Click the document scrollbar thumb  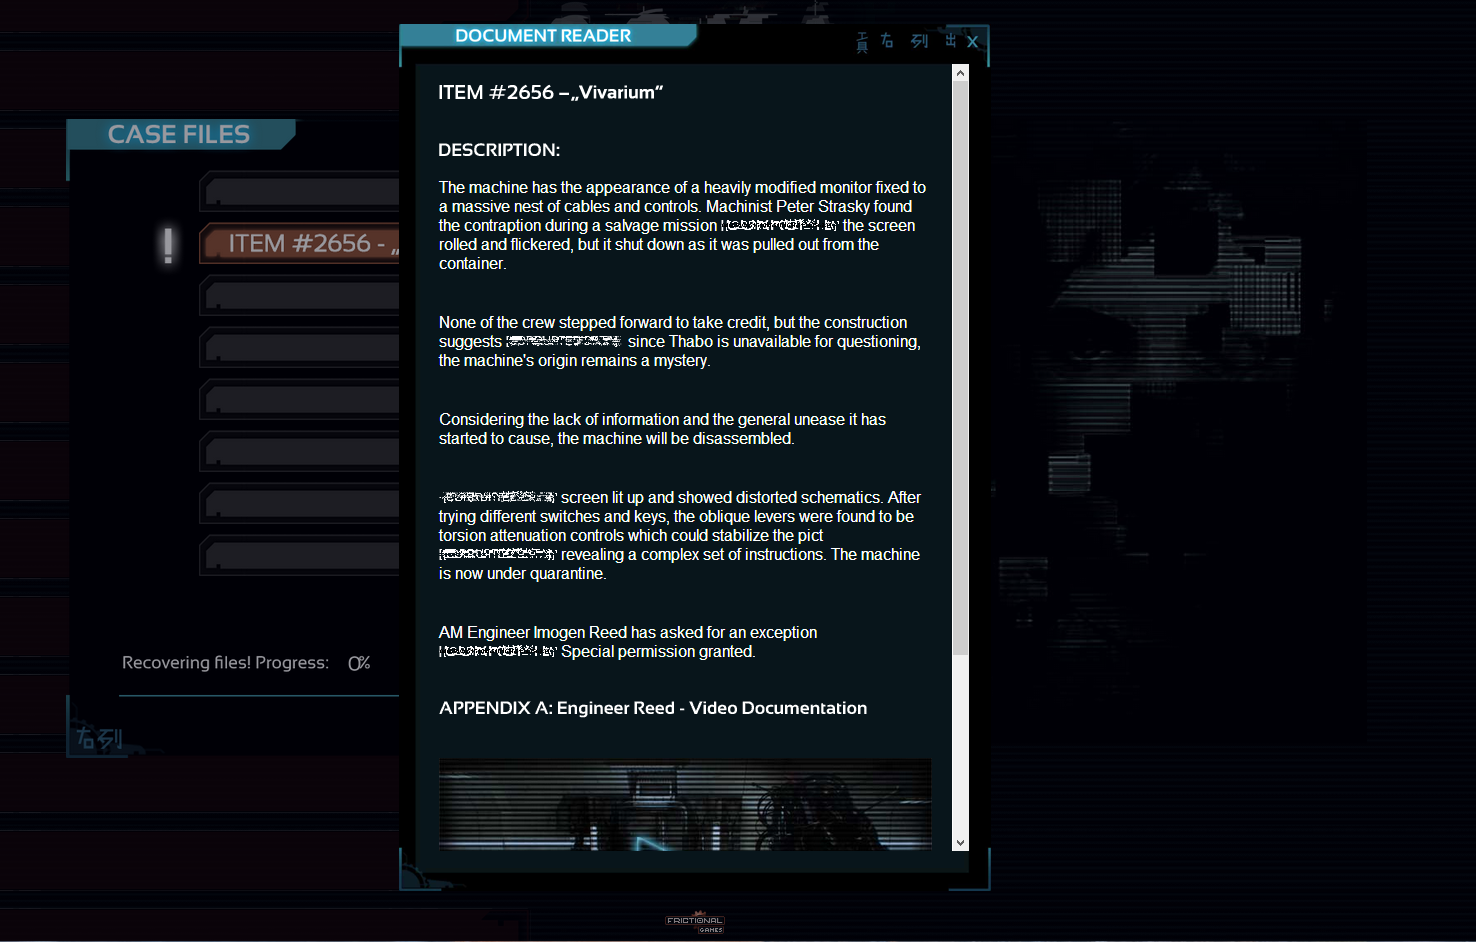(960, 368)
